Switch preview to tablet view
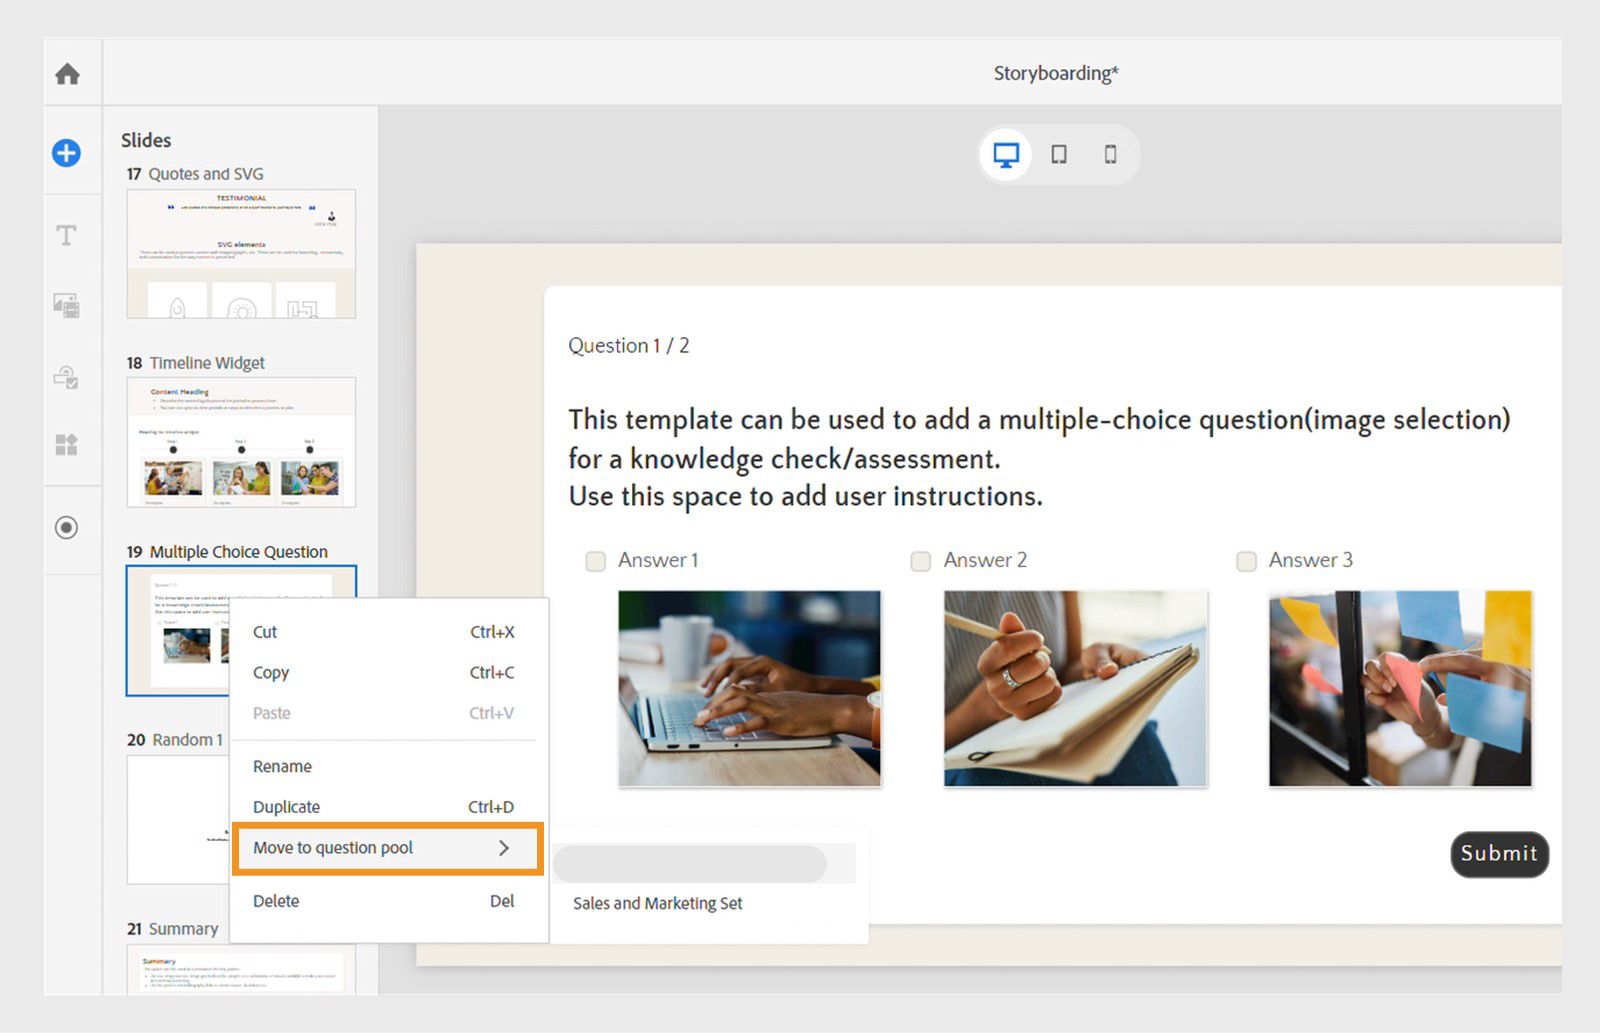1600x1033 pixels. coord(1058,154)
